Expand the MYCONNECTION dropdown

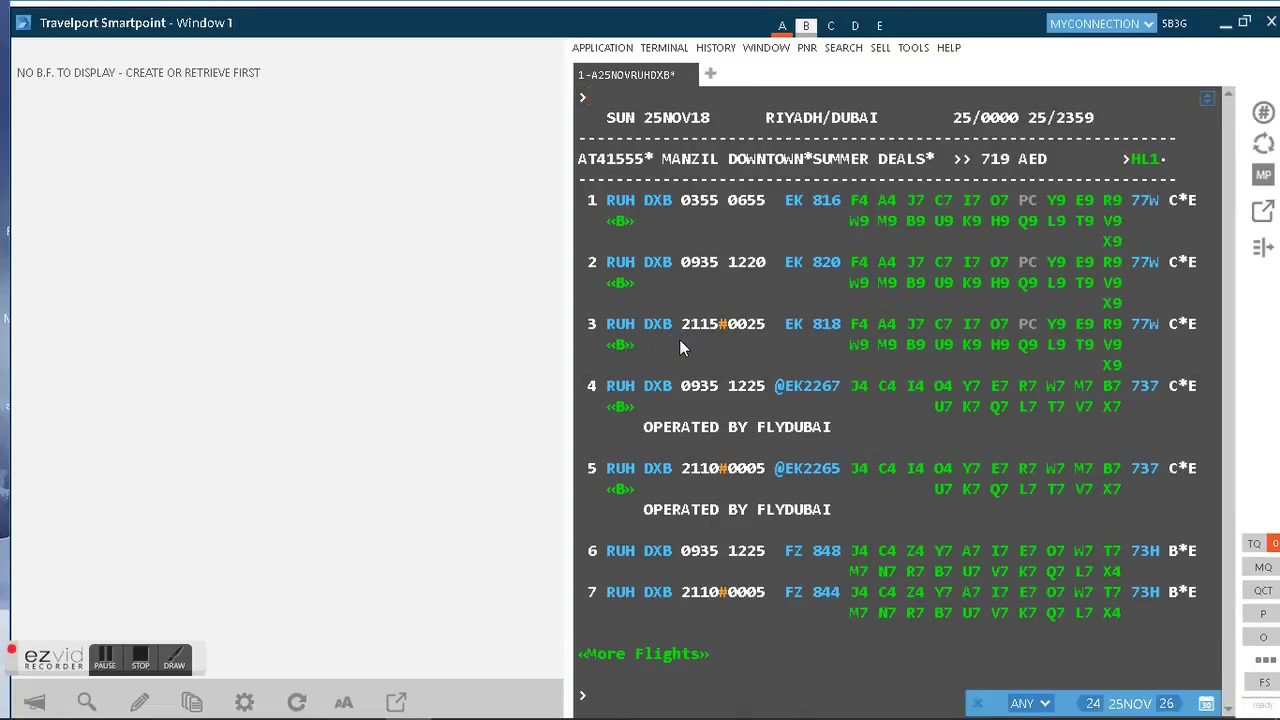tap(1101, 24)
